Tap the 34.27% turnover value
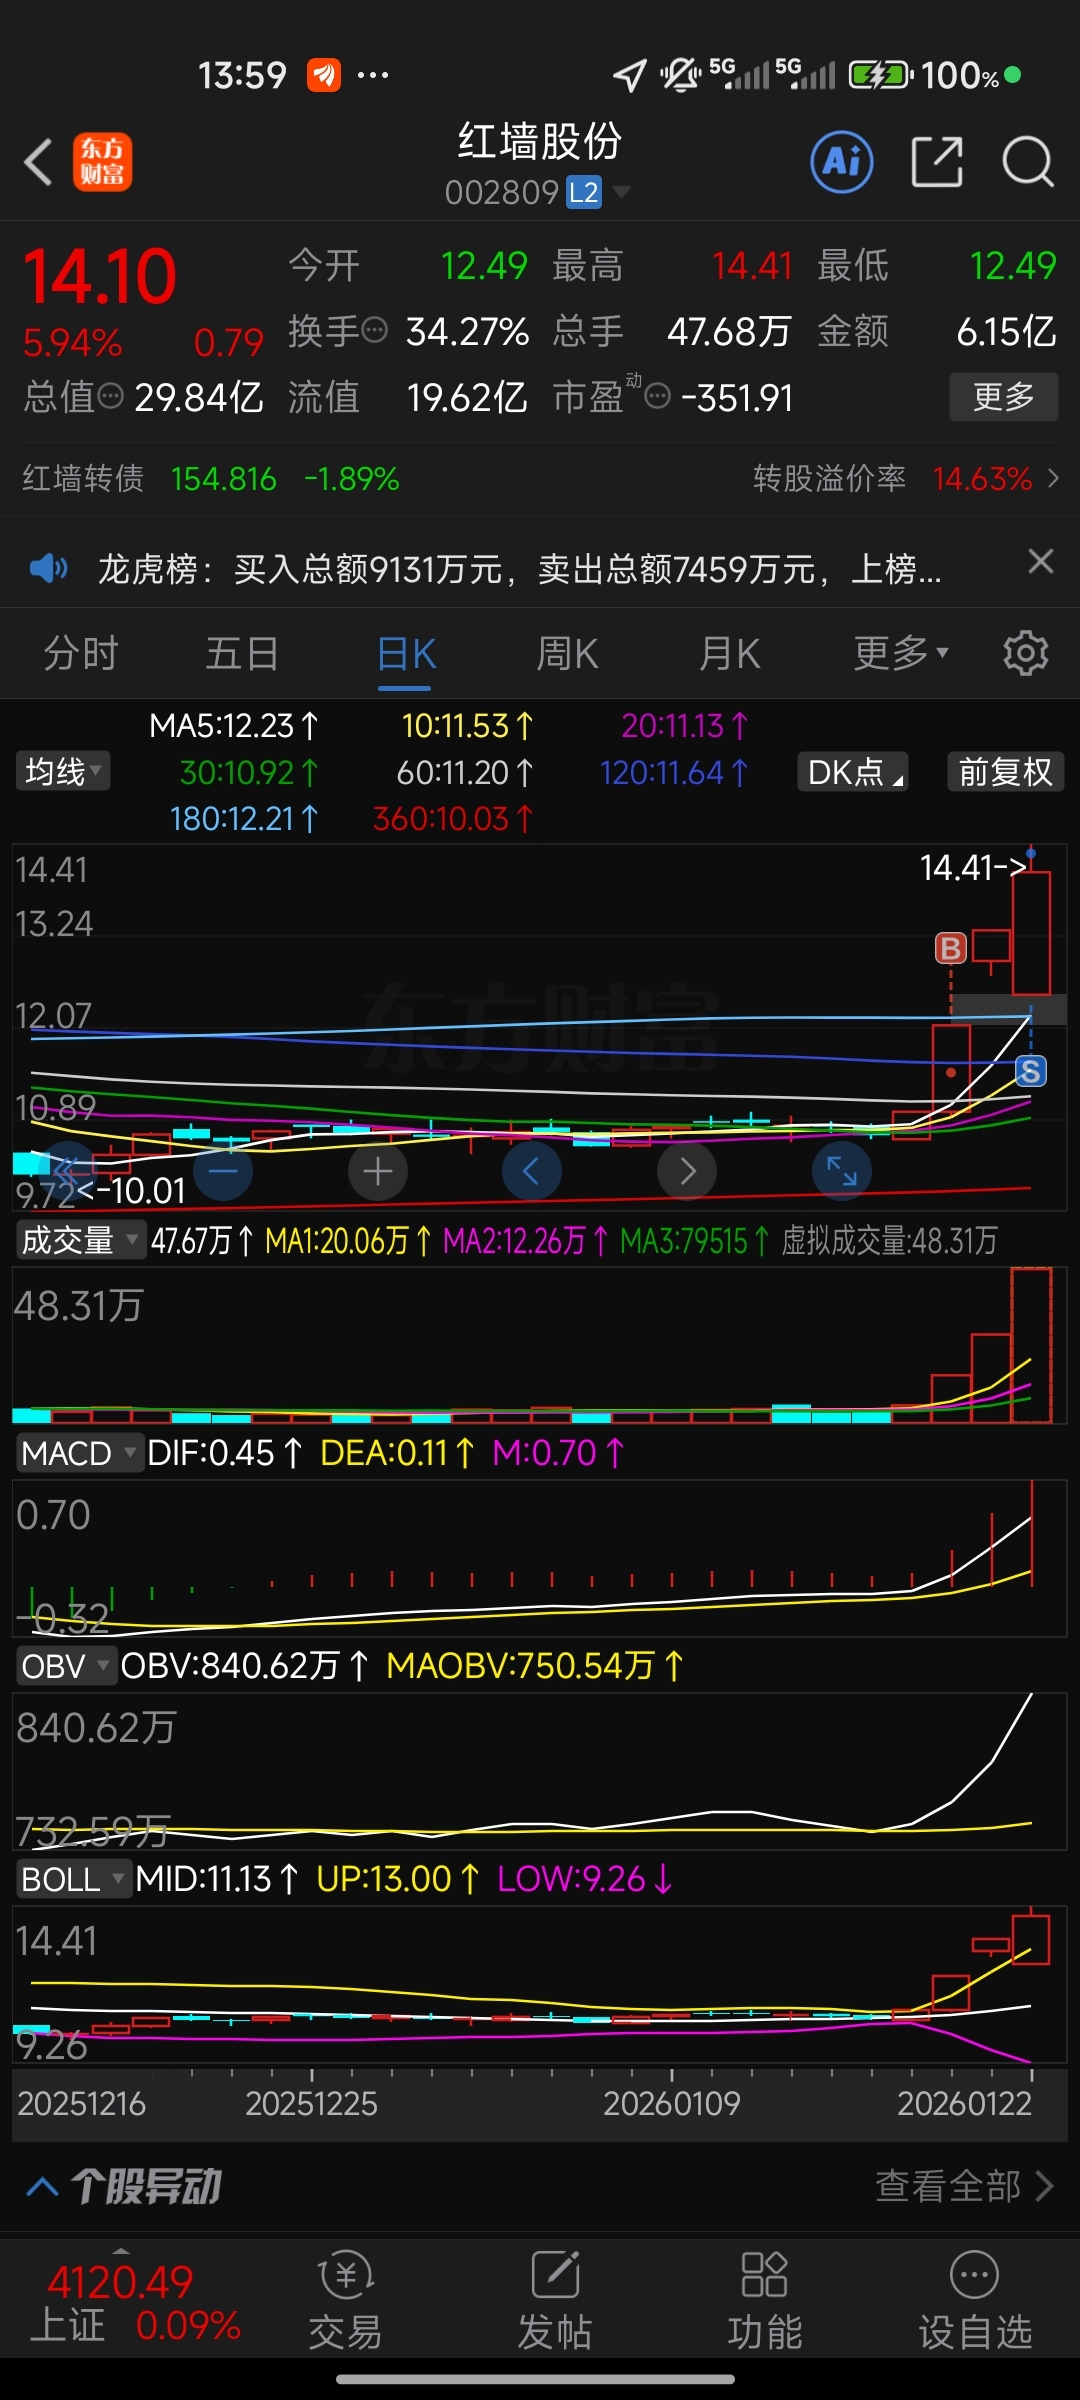The height and width of the screenshot is (2400, 1080). (467, 331)
